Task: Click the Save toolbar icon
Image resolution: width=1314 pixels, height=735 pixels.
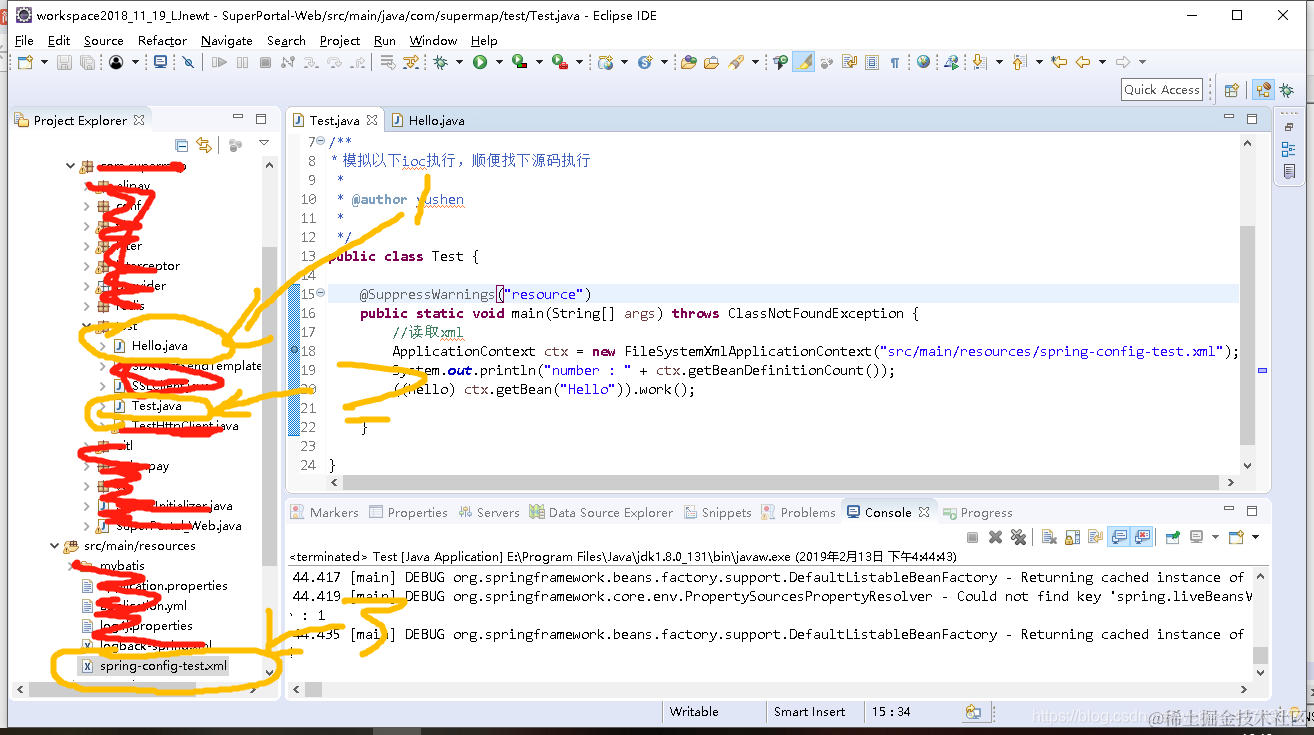Action: (64, 62)
